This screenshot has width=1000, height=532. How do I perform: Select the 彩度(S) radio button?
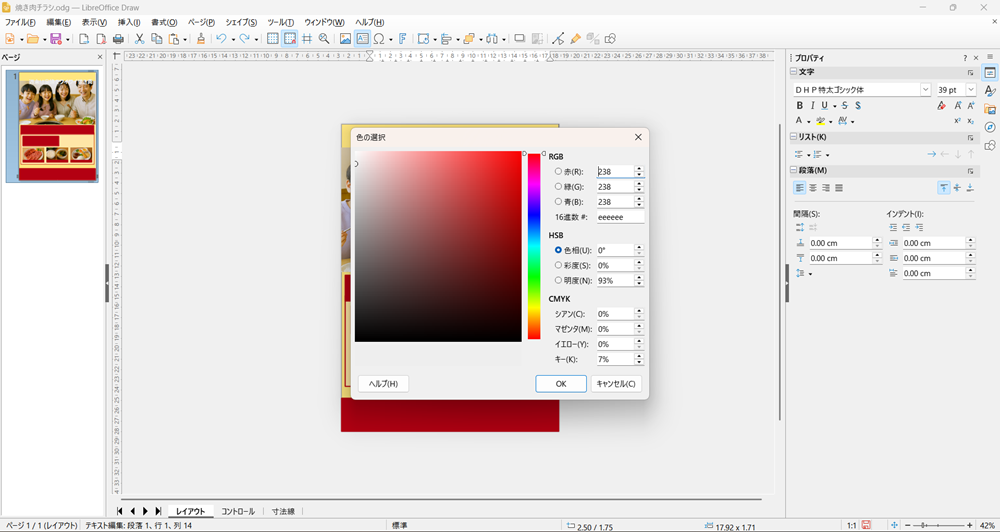pos(558,265)
